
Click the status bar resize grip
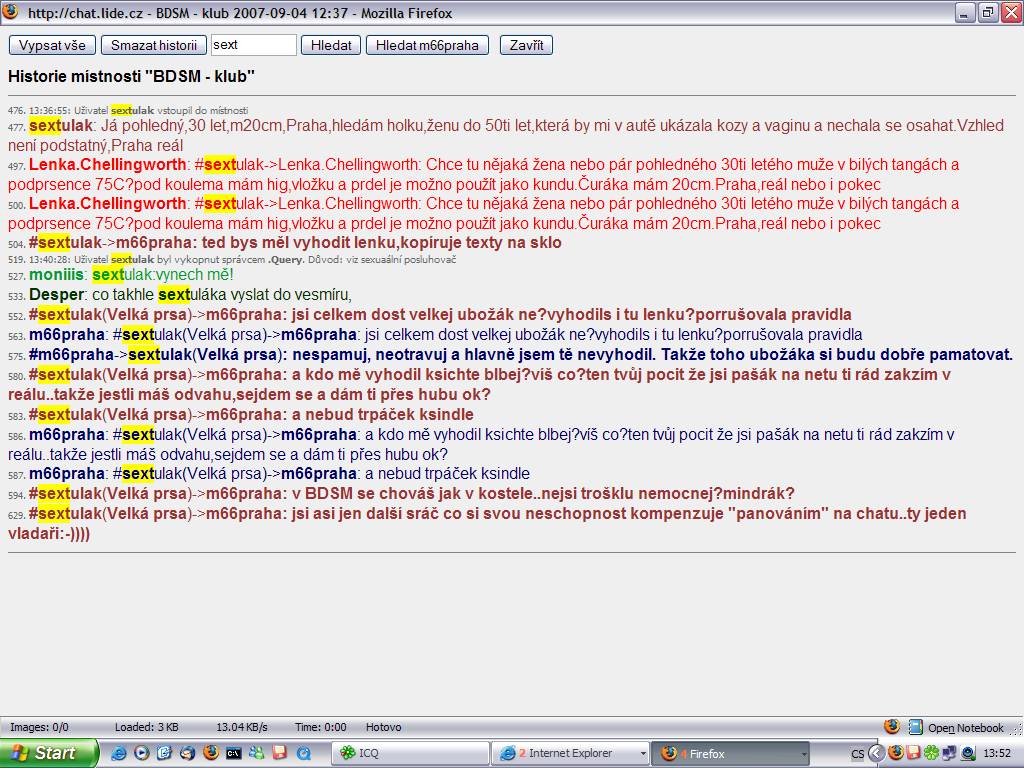(x=1017, y=728)
